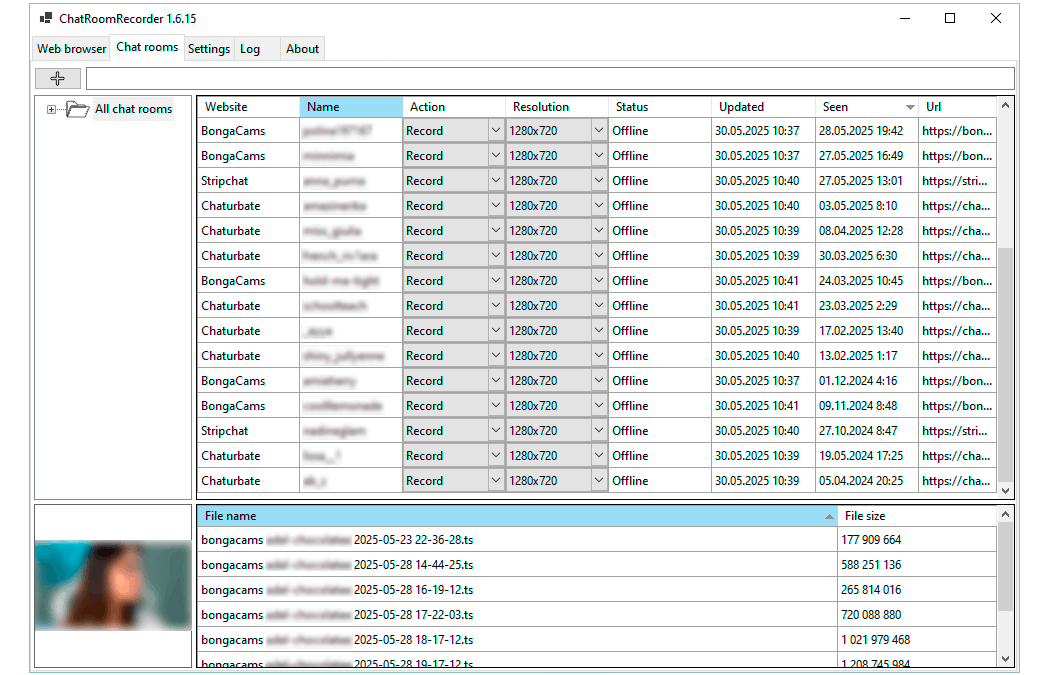Click the up arrow of the chat rooms scrollbar
This screenshot has height=675, width=1050.
click(1006, 105)
